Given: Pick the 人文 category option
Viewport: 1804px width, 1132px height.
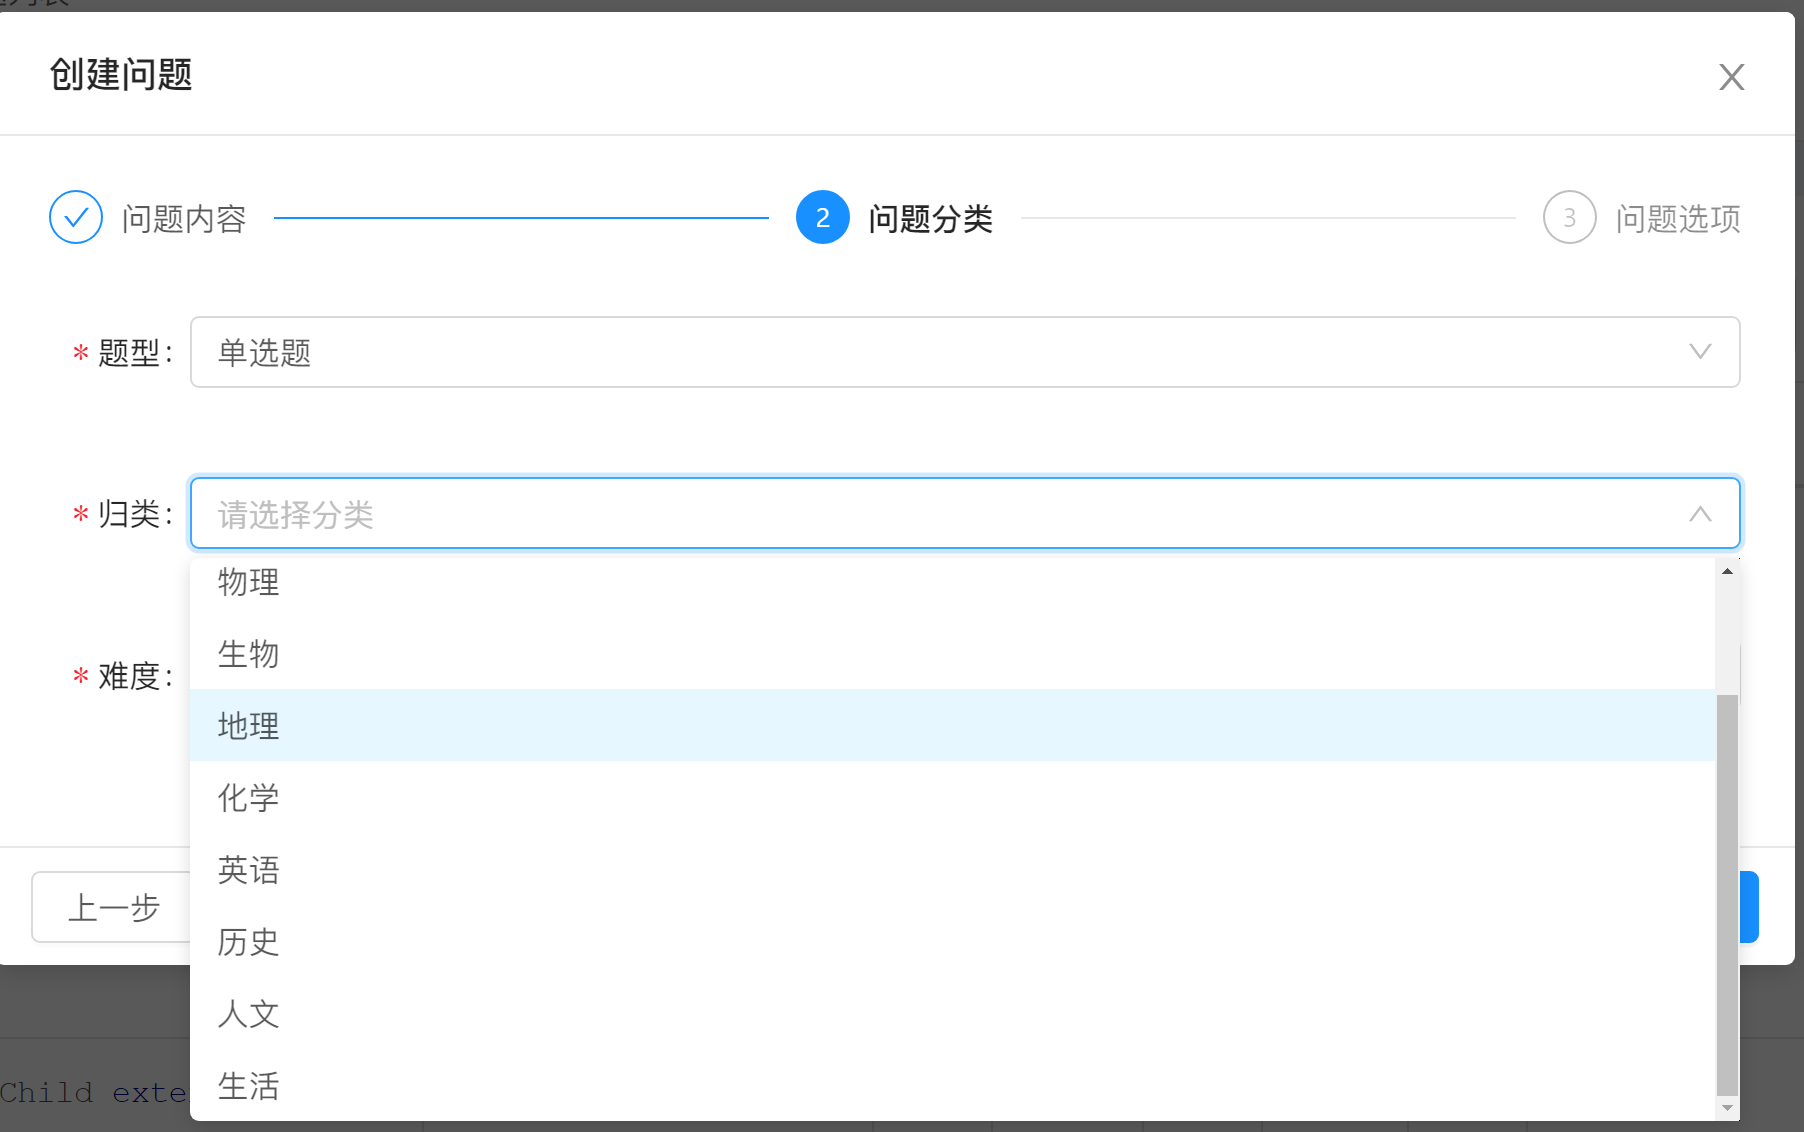Looking at the screenshot, I should [x=249, y=1014].
